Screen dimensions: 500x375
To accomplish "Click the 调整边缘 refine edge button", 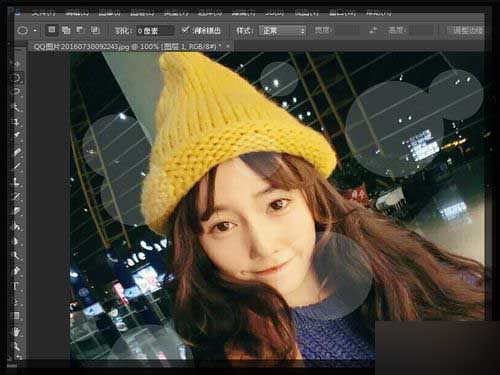I will pyautogui.click(x=467, y=31).
